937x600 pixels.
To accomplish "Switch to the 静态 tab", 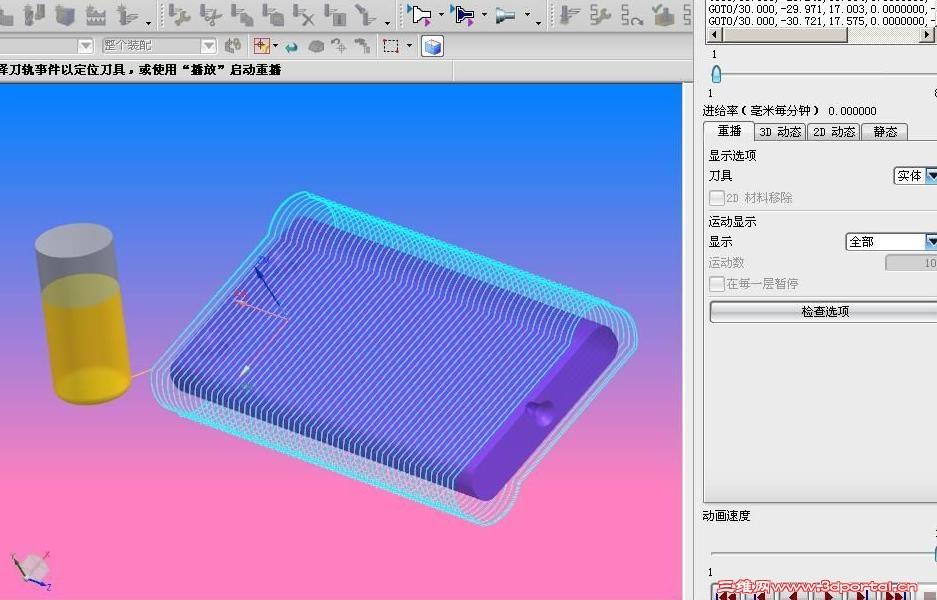I will (884, 132).
